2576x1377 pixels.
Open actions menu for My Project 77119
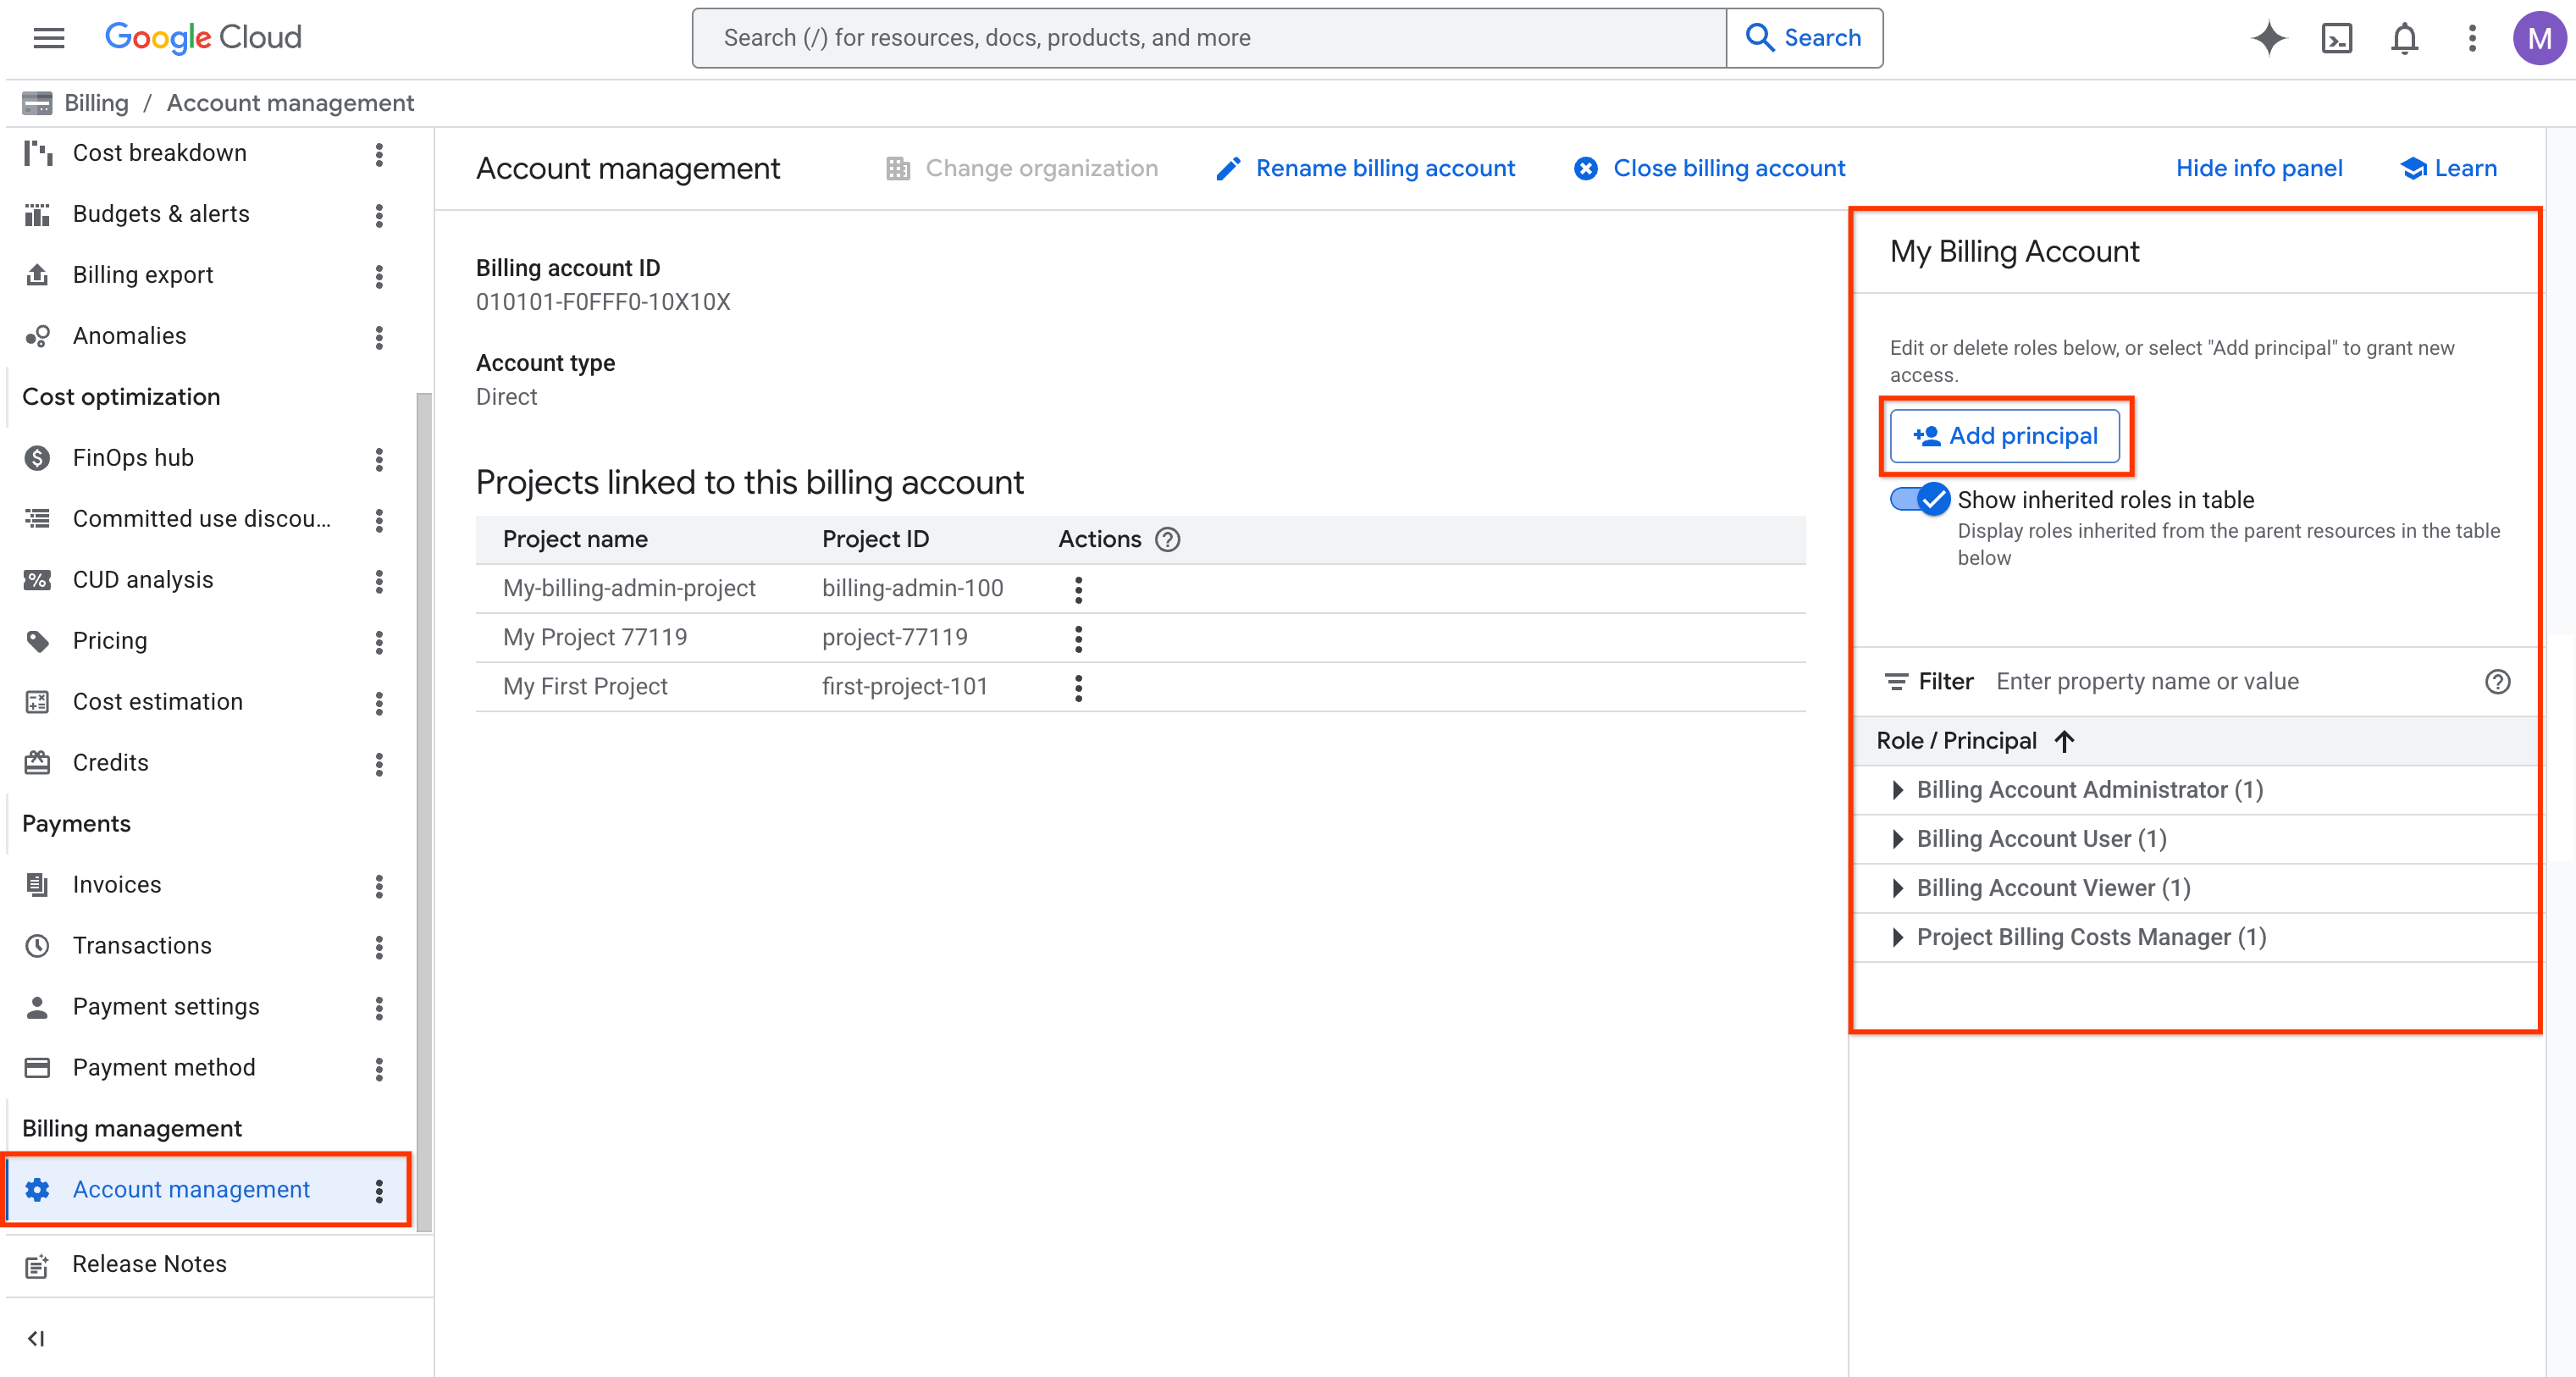1078,638
